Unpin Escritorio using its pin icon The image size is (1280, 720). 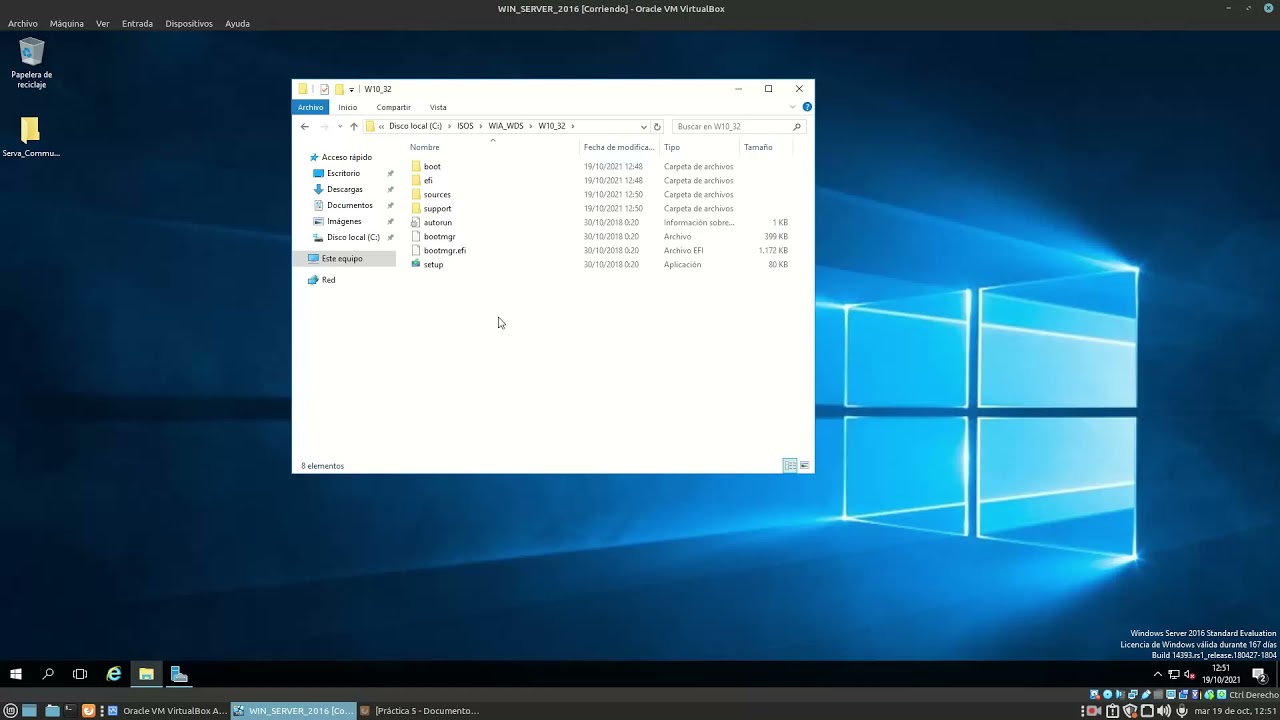tap(390, 173)
